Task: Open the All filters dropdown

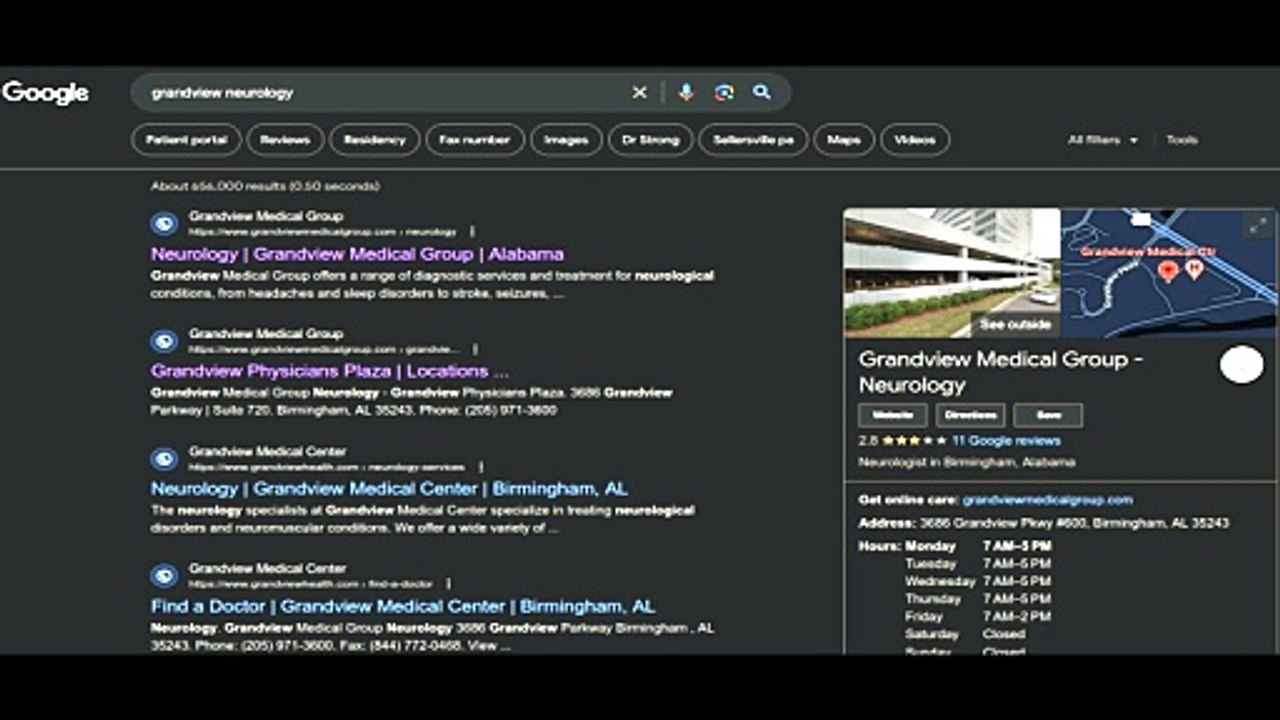Action: (x=1102, y=140)
